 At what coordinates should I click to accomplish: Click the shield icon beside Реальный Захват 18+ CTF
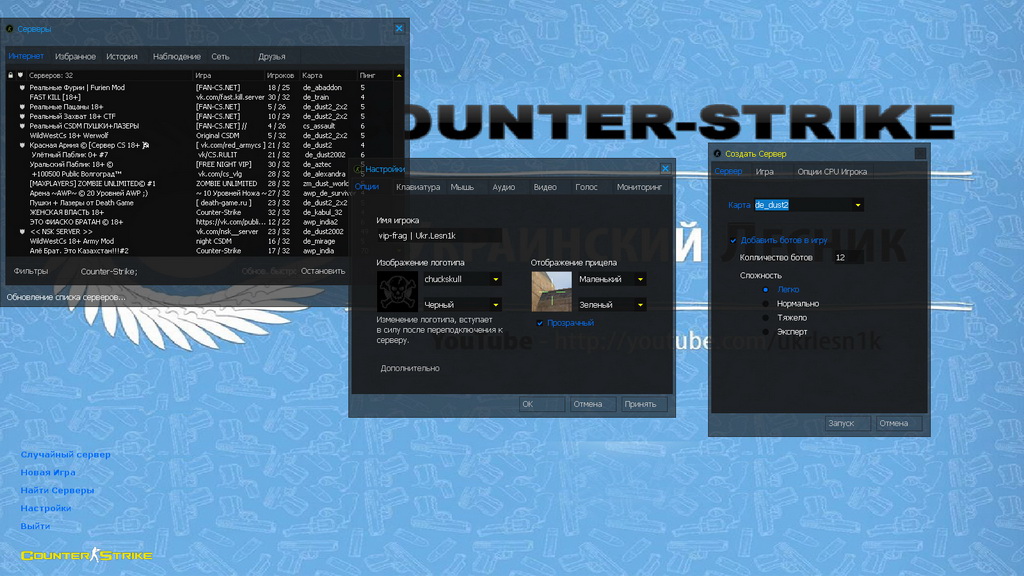[22, 116]
